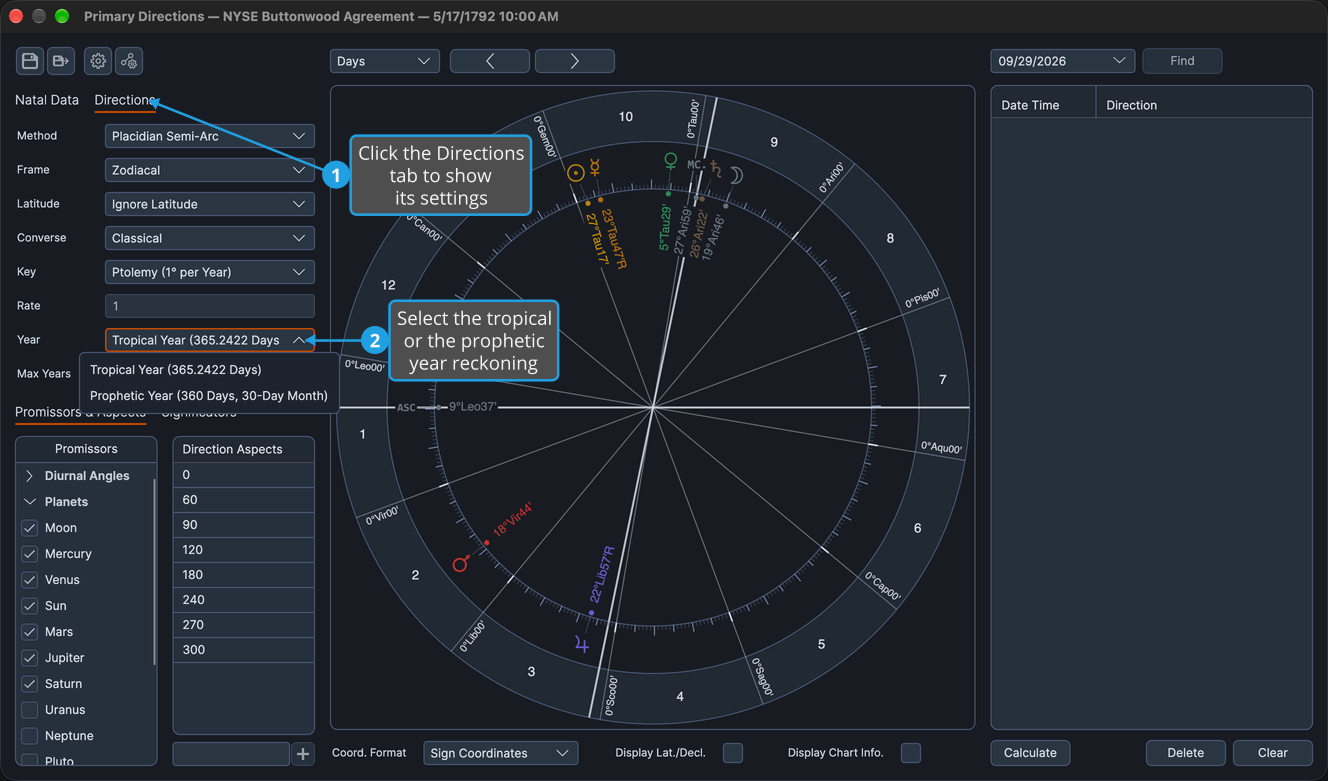Screen dimensions: 1328x781
Task: Enable the Neptune promissor checkbox
Action: tap(30, 736)
